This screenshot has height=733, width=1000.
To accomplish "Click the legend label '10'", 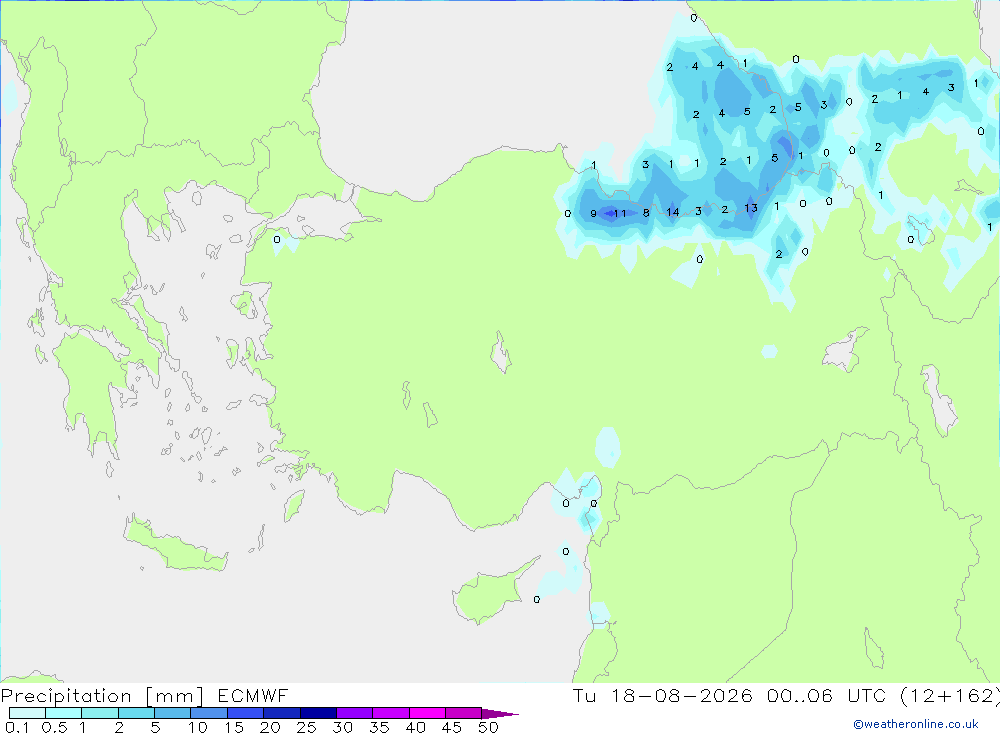I will (x=198, y=727).
